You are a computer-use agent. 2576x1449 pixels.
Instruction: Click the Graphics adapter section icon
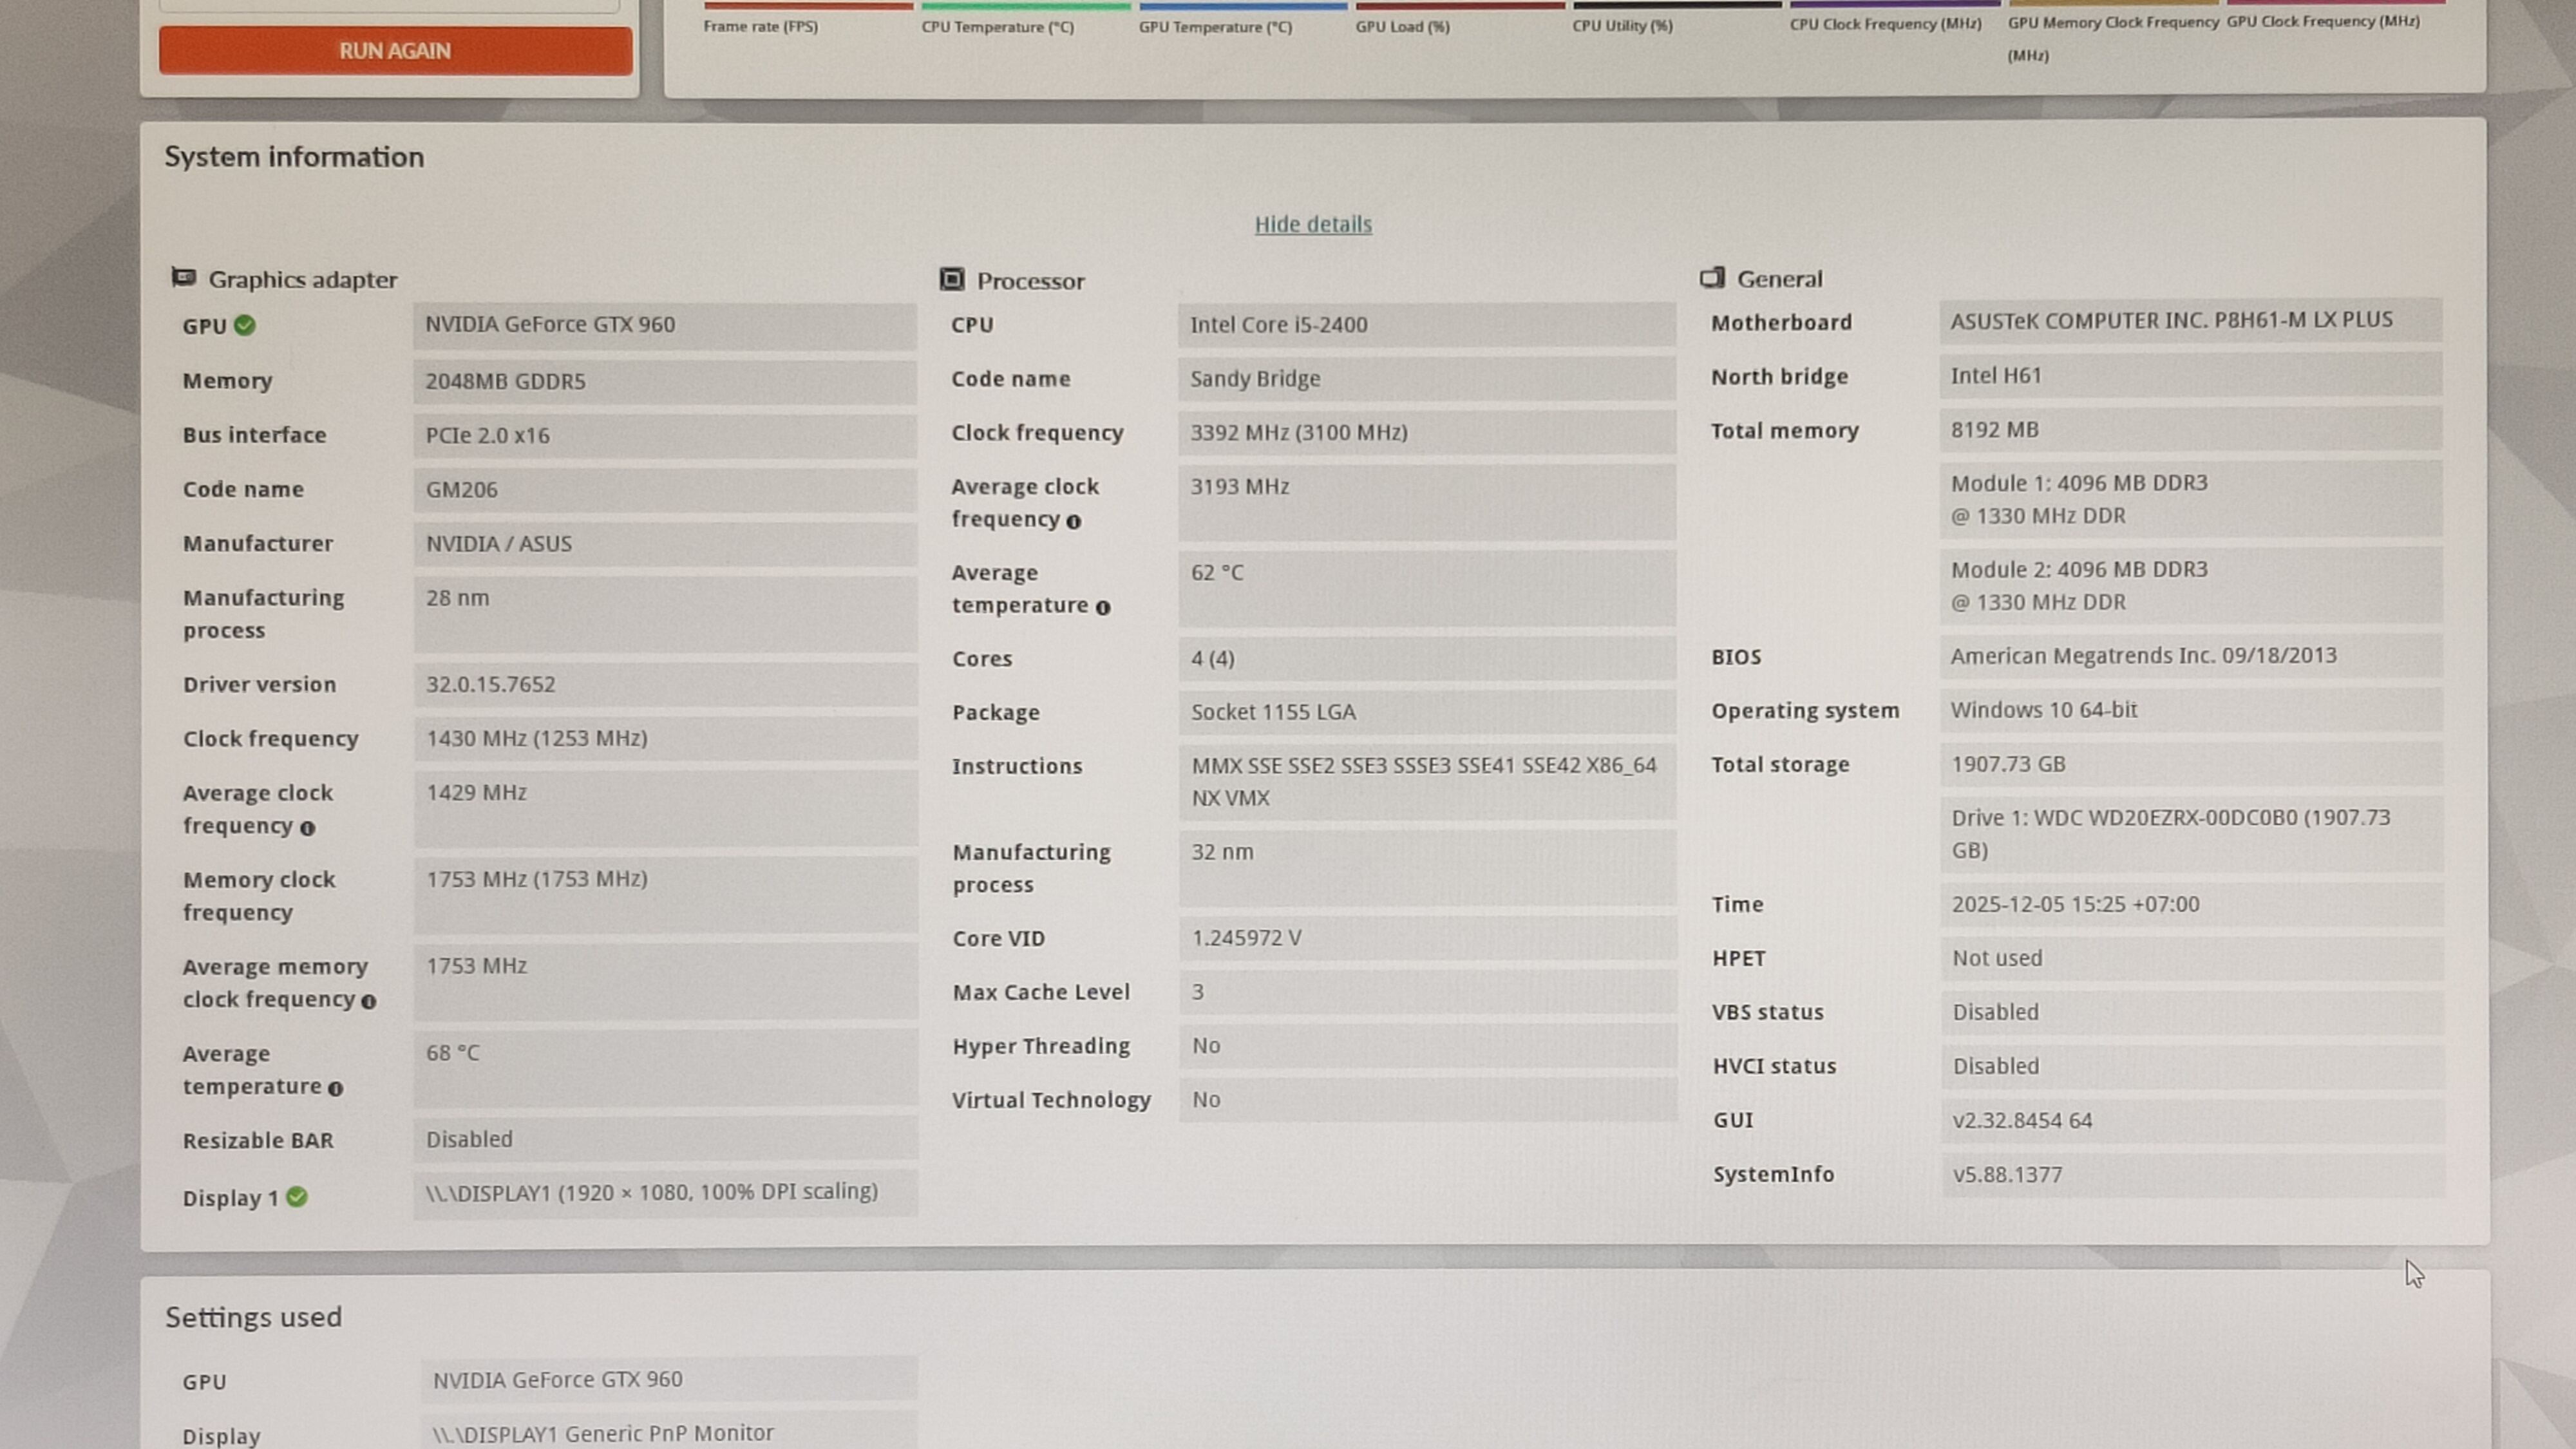click(x=183, y=277)
